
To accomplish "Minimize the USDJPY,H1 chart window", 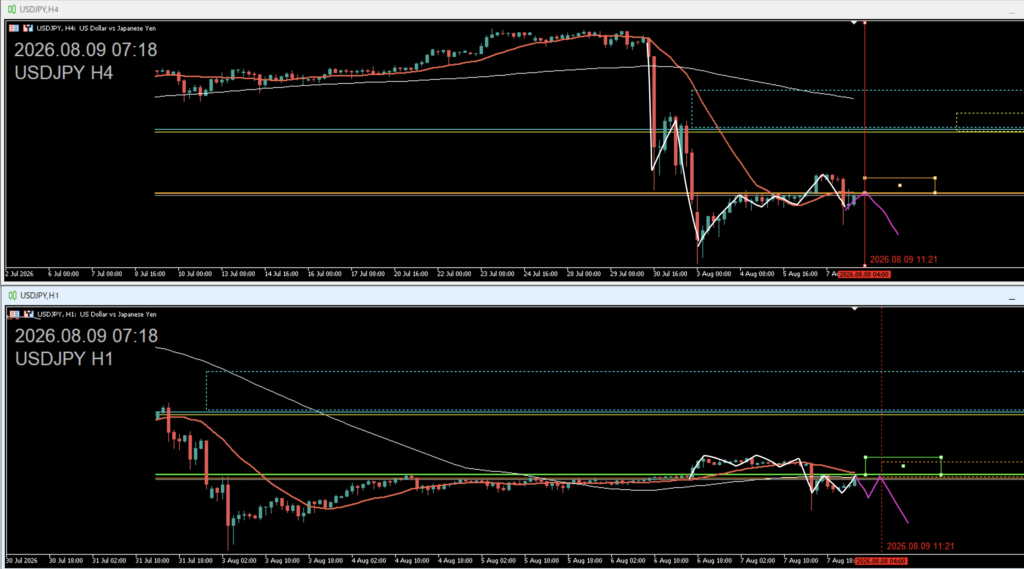I will coord(1012,299).
